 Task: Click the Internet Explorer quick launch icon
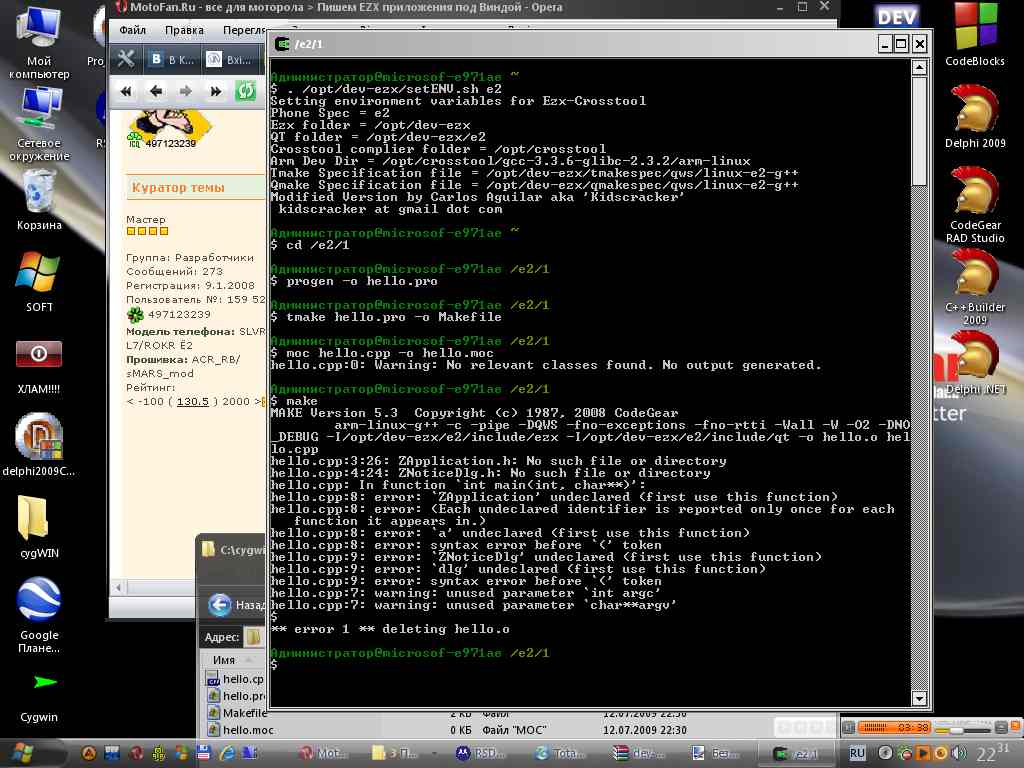pos(227,753)
